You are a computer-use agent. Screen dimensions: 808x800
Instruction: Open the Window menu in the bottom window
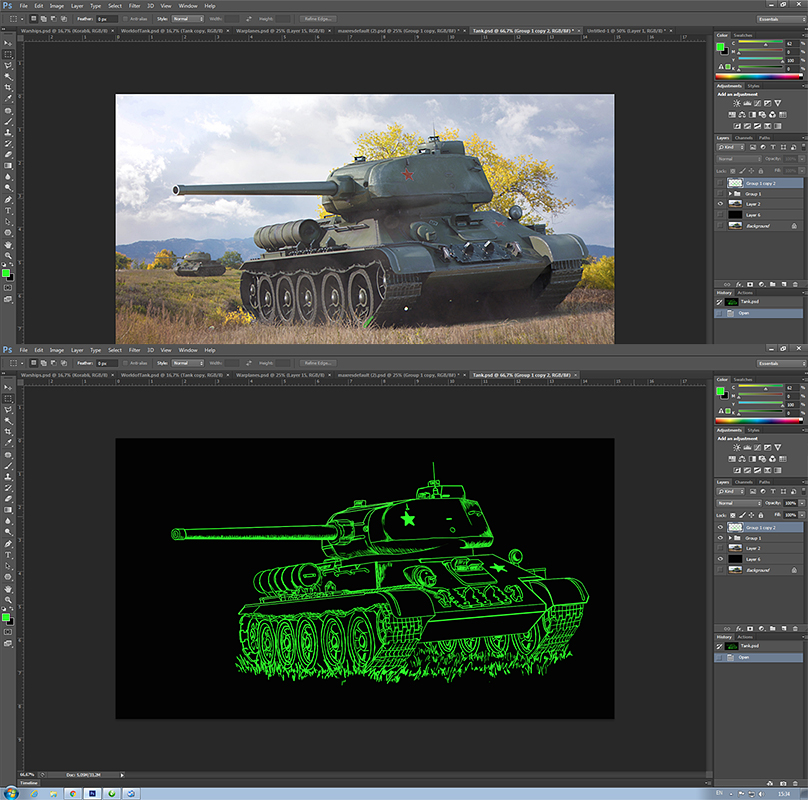click(188, 350)
